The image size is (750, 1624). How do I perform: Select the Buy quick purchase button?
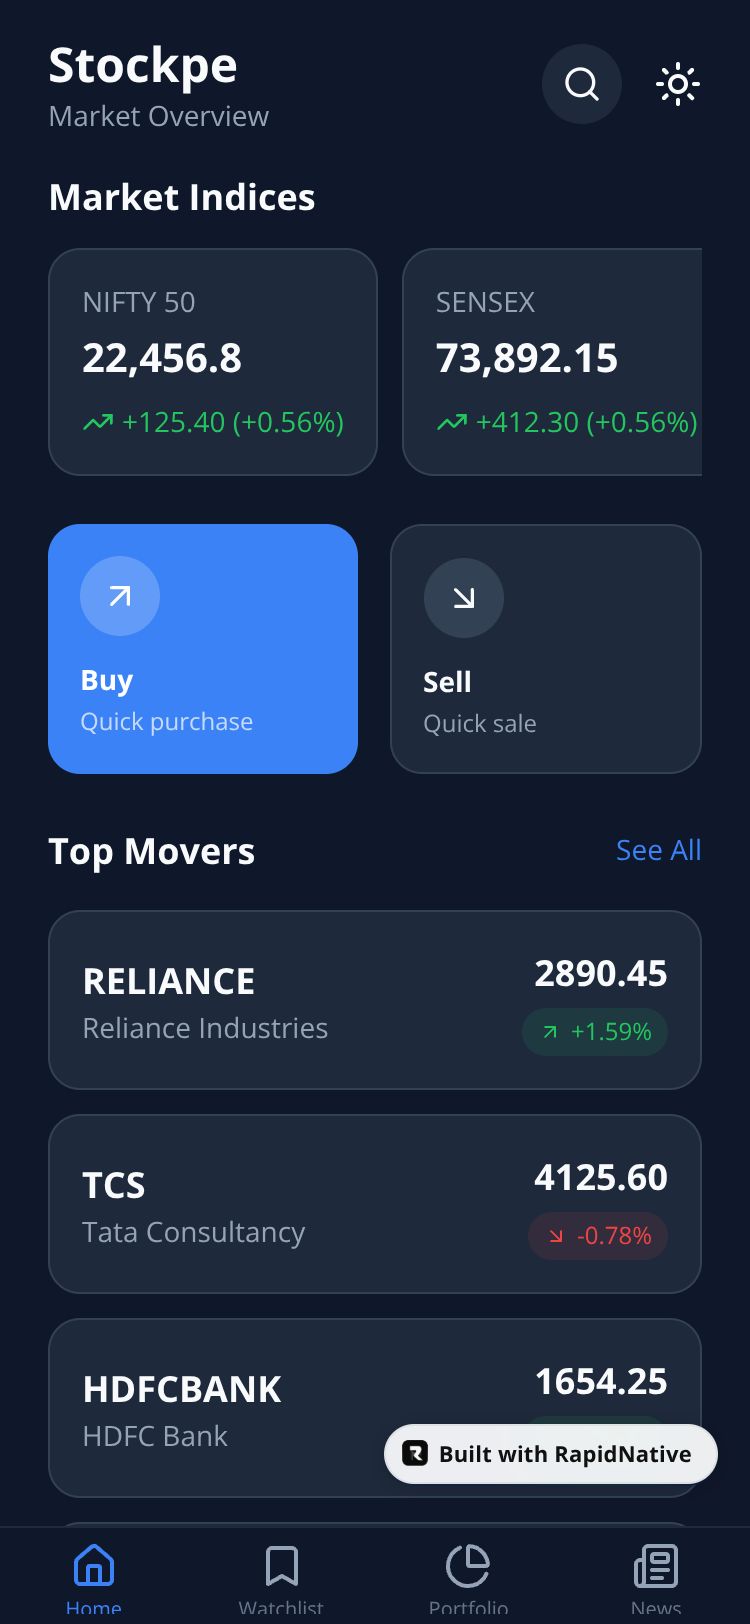[203, 649]
